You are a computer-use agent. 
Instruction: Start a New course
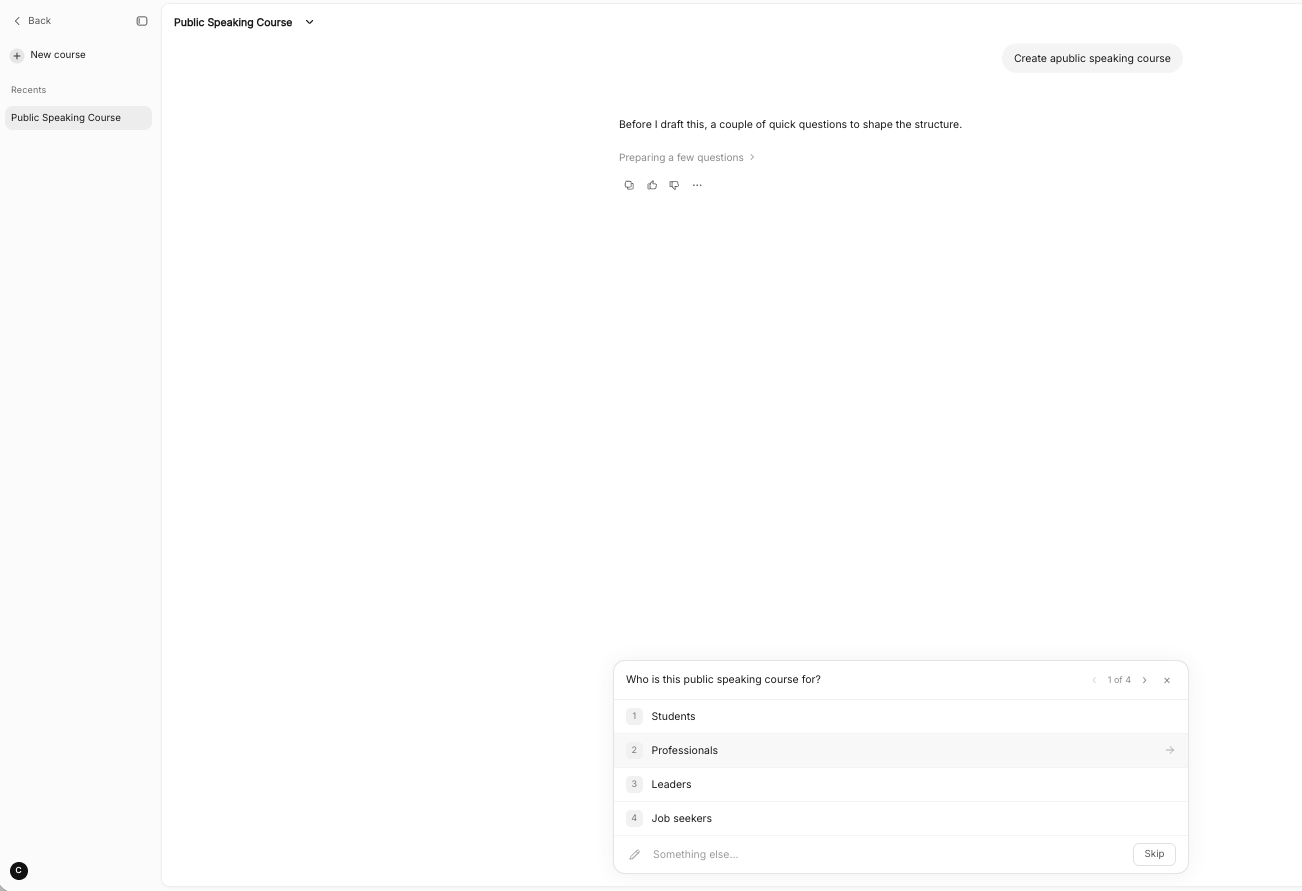pos(49,55)
